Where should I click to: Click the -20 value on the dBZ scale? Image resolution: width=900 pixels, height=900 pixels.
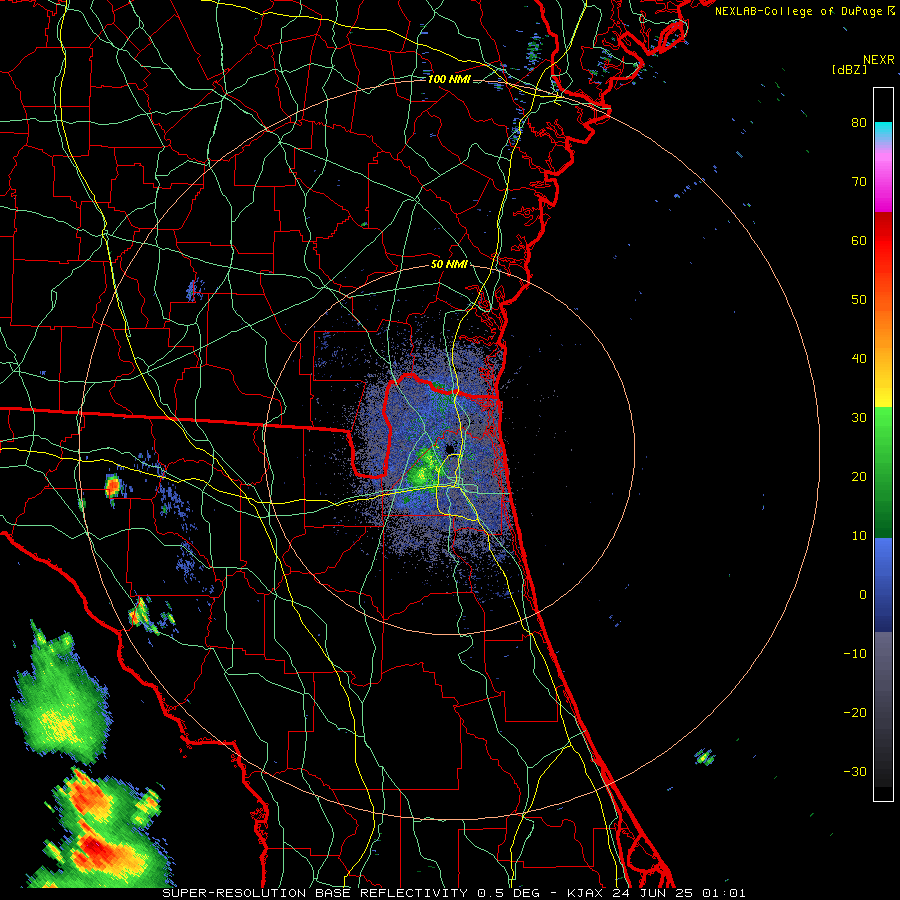[855, 712]
